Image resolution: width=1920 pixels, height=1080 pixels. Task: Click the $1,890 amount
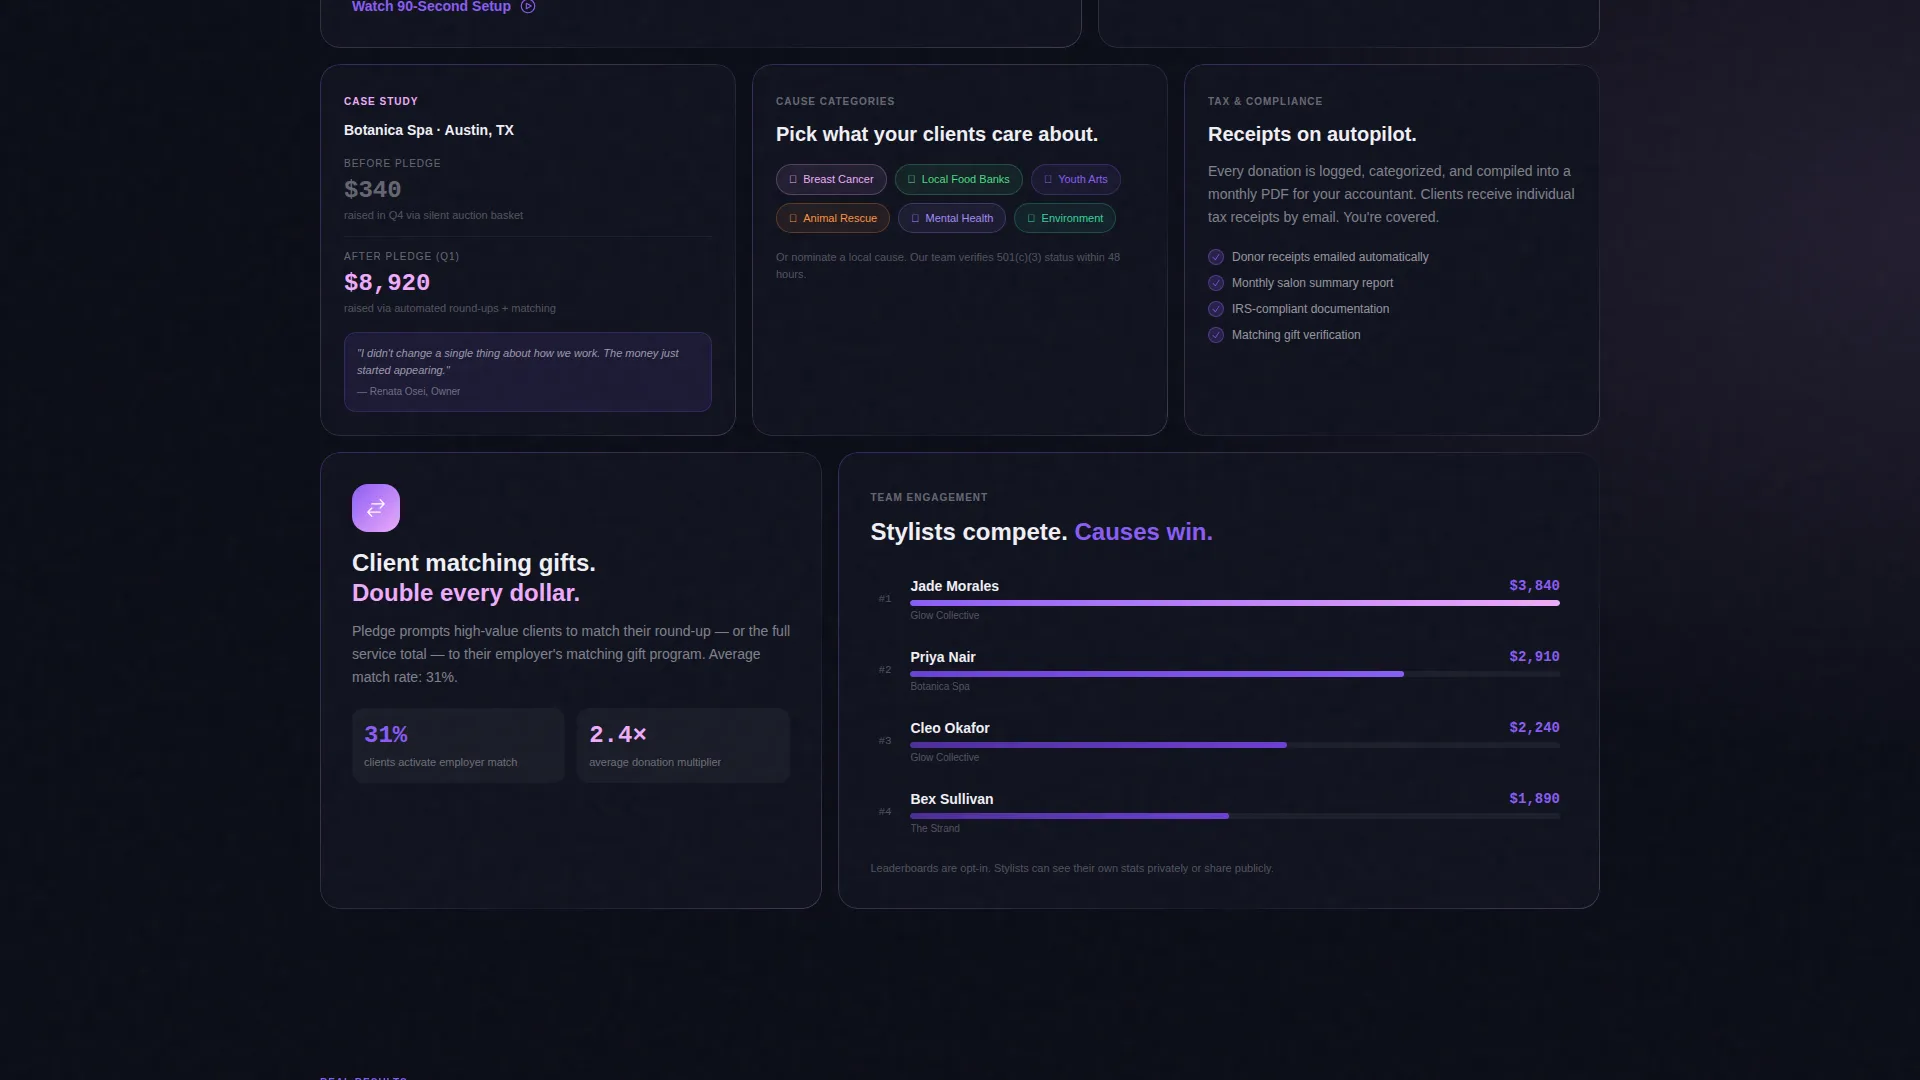(1534, 800)
